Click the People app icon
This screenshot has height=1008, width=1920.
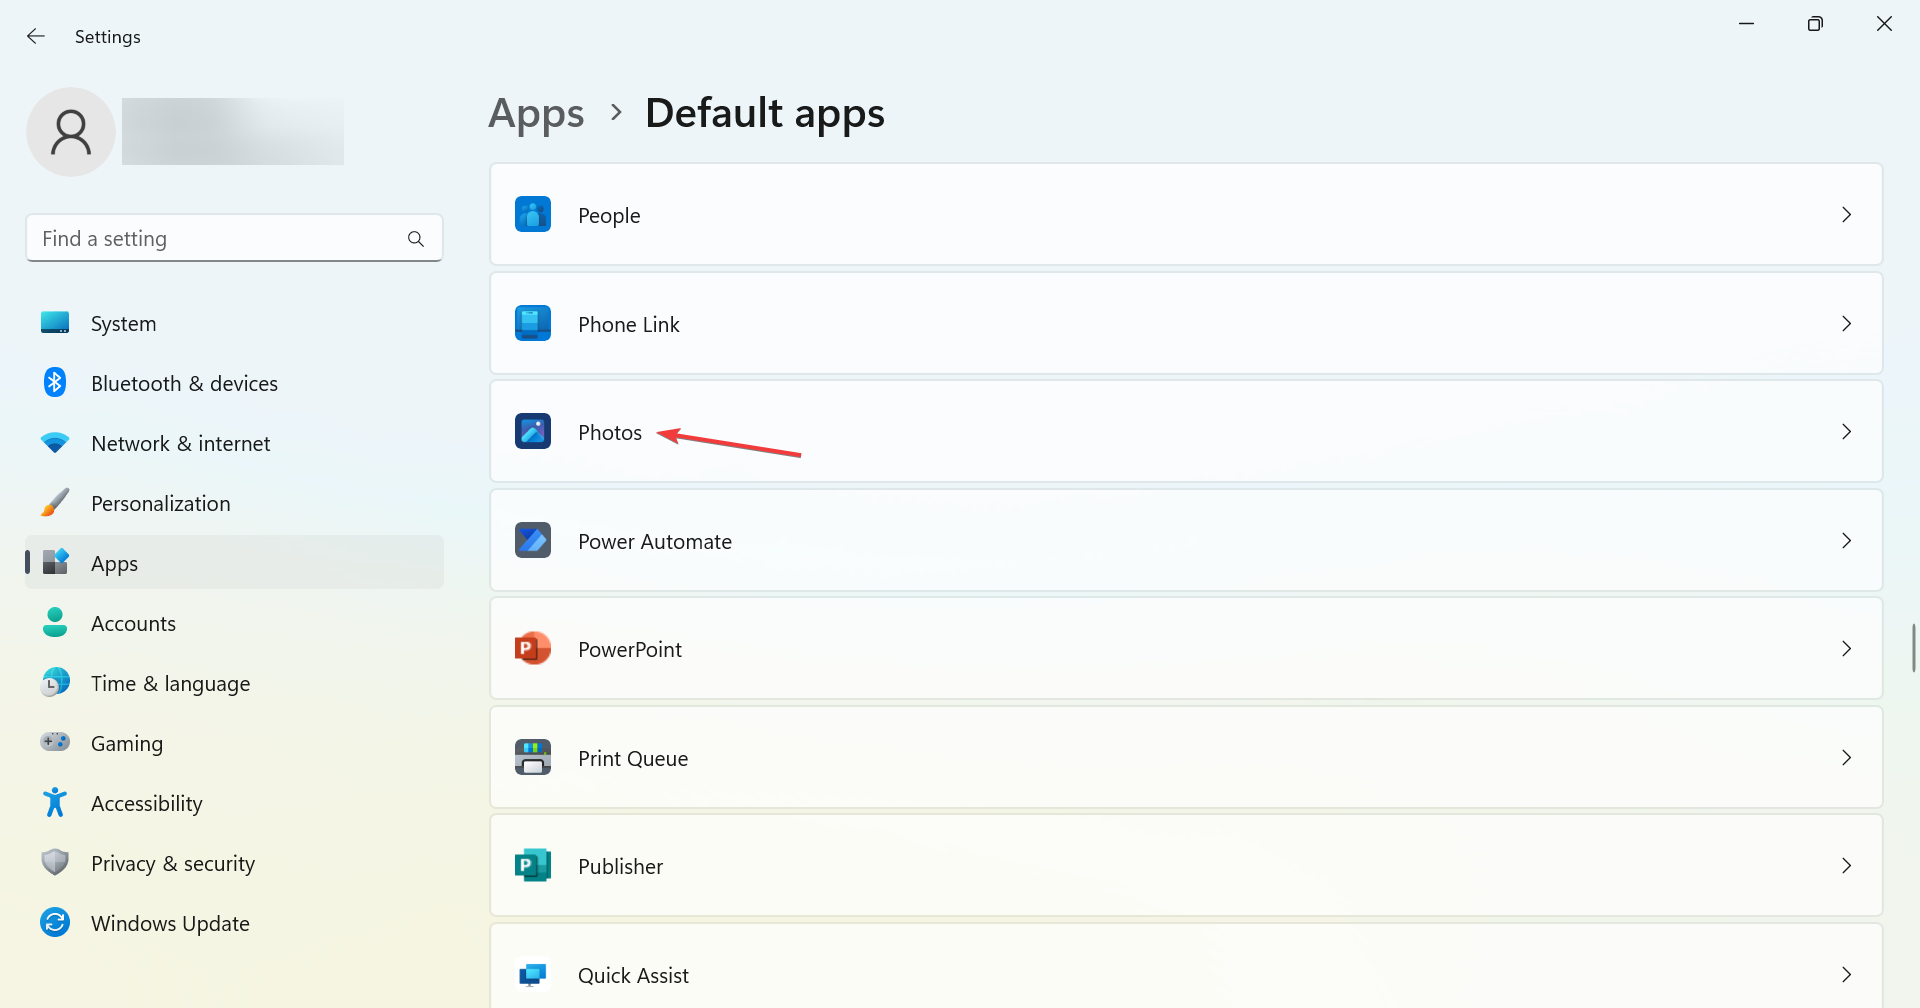point(533,214)
